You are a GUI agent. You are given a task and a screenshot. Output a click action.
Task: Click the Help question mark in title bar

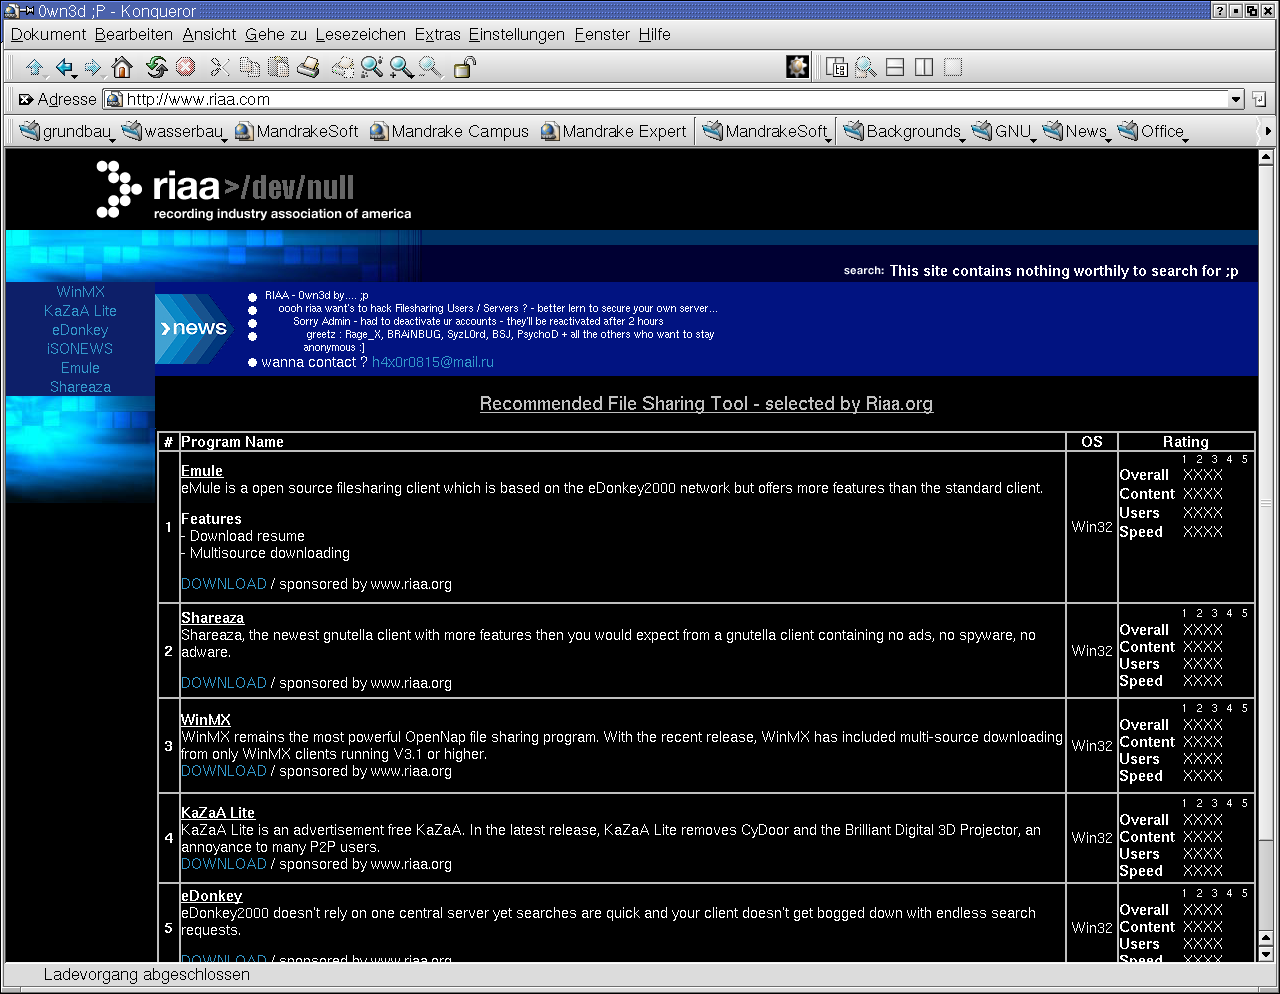point(1220,11)
